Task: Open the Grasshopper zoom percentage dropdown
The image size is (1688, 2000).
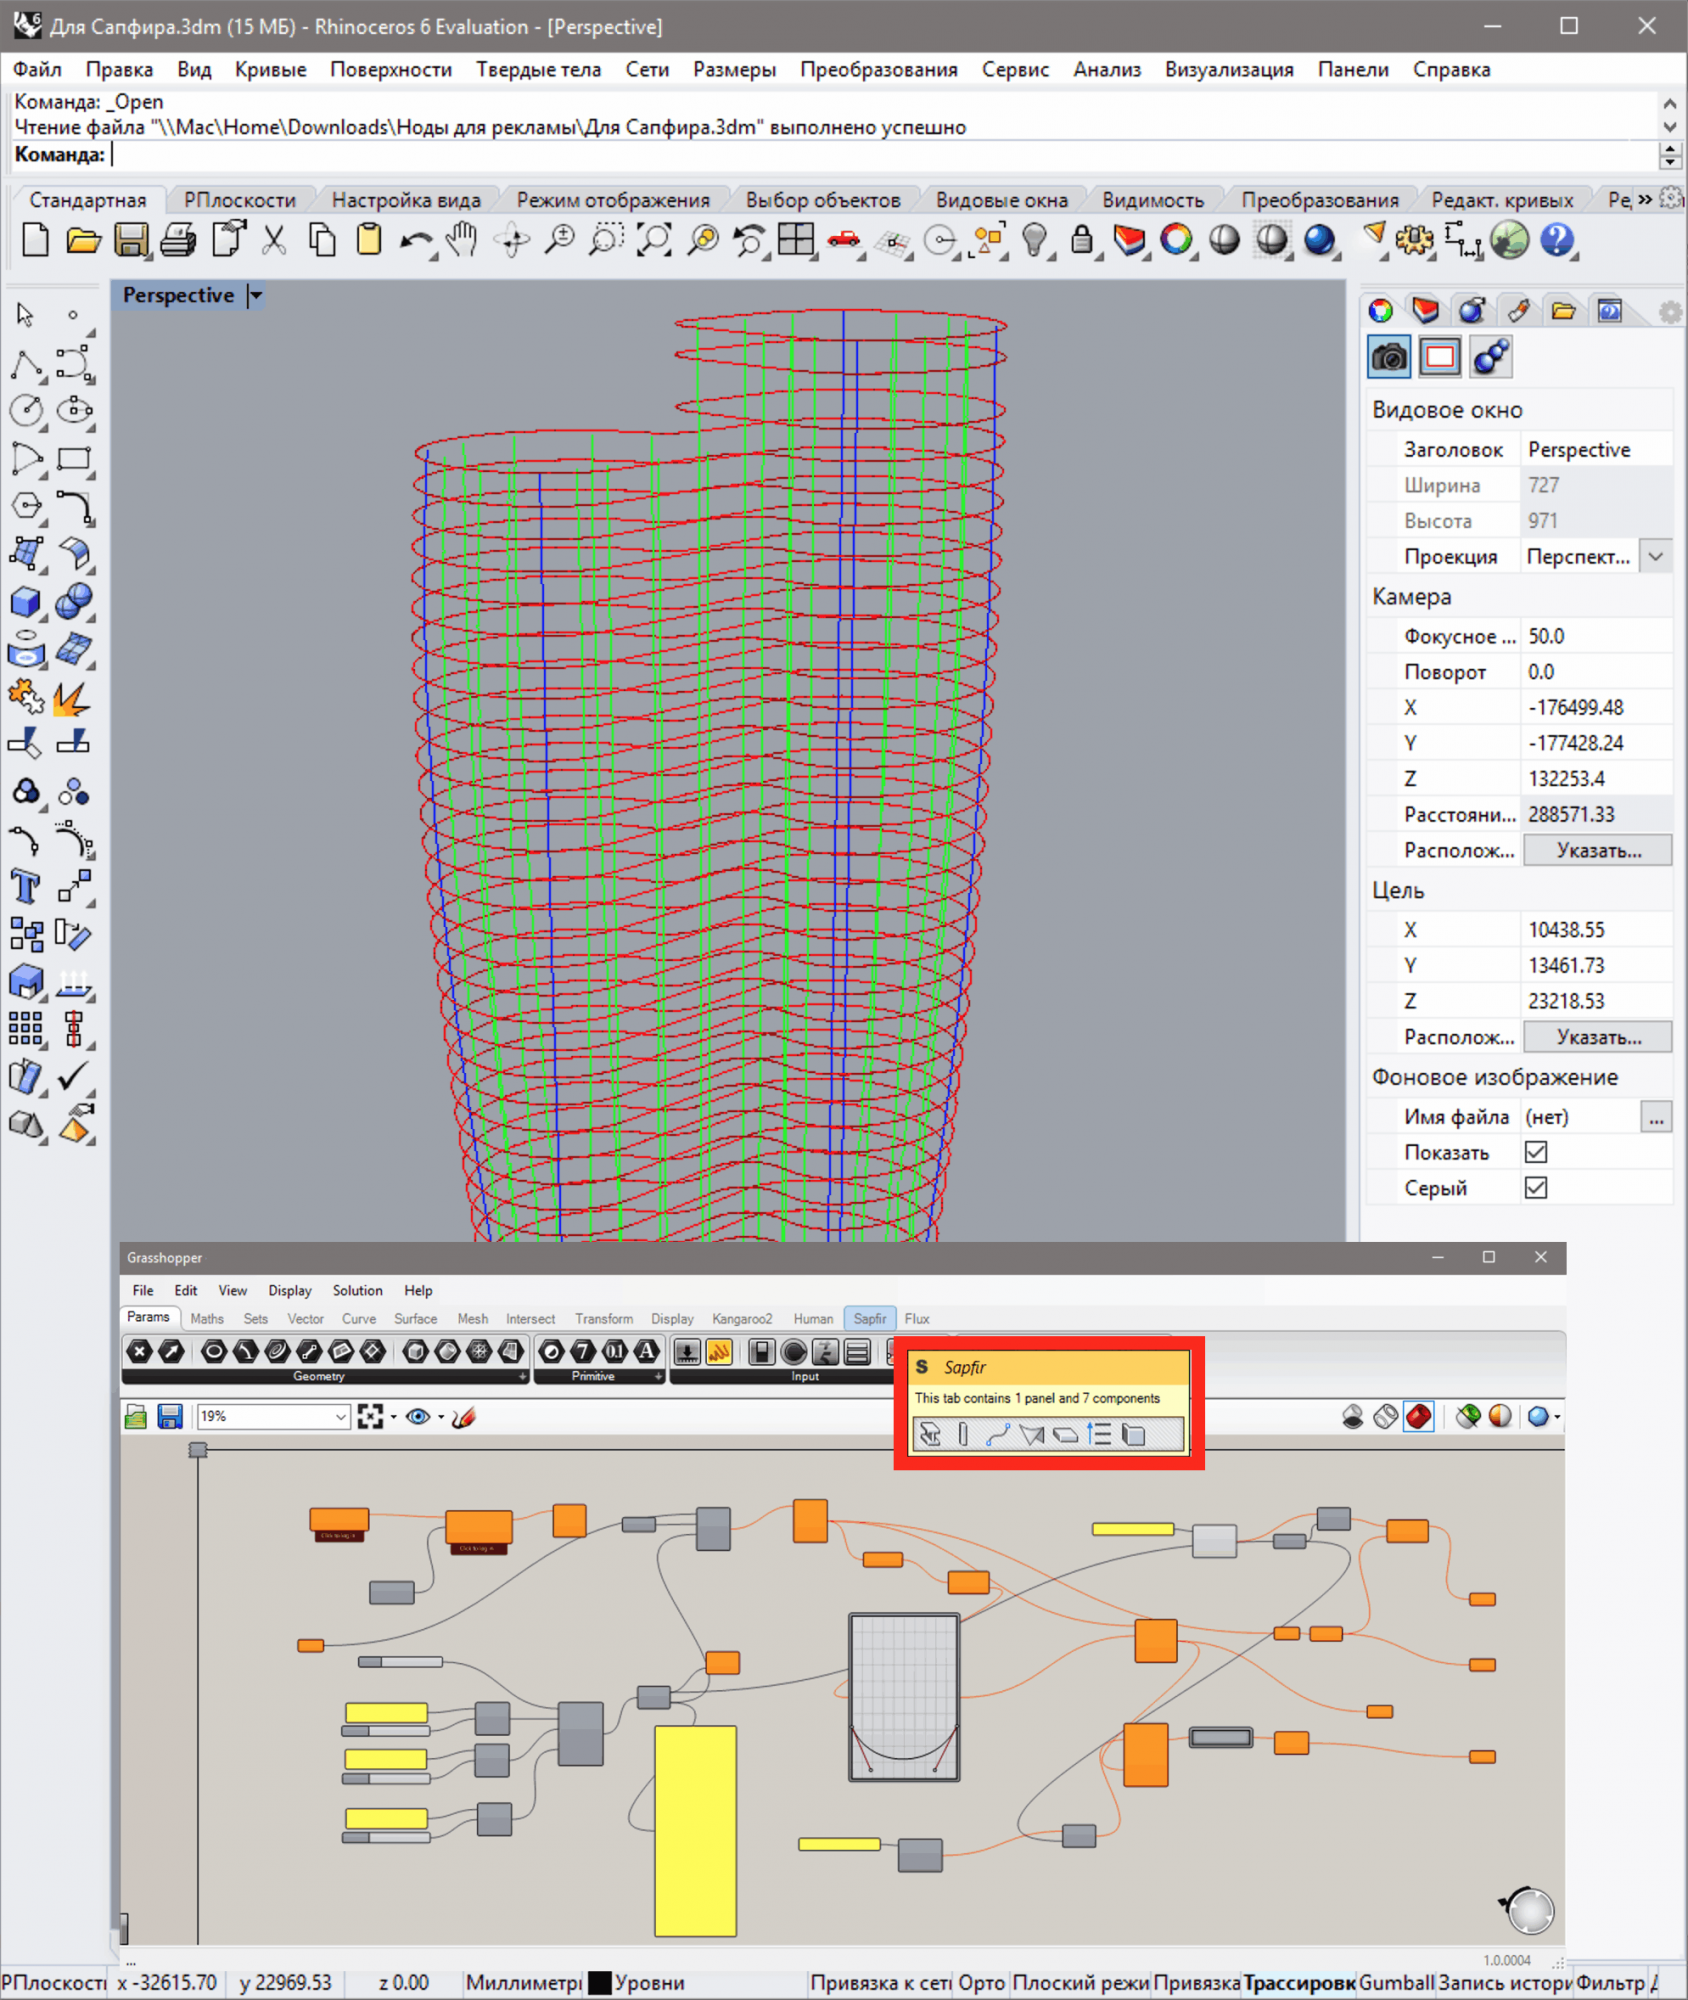Action: (x=340, y=1417)
